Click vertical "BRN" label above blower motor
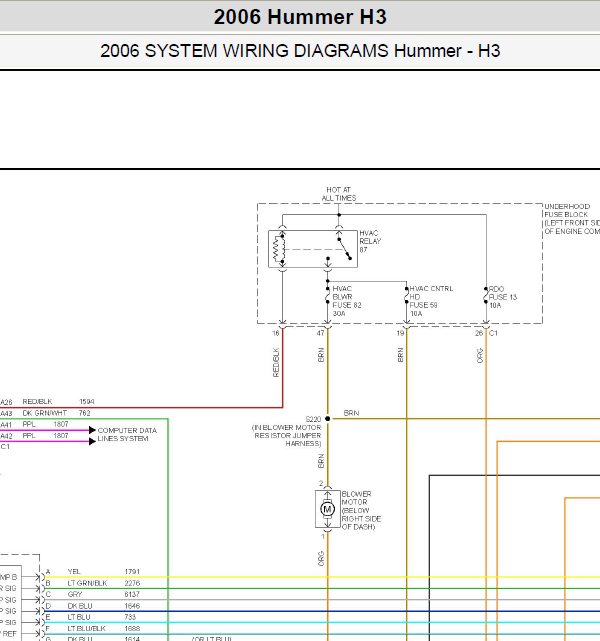 (x=321, y=461)
